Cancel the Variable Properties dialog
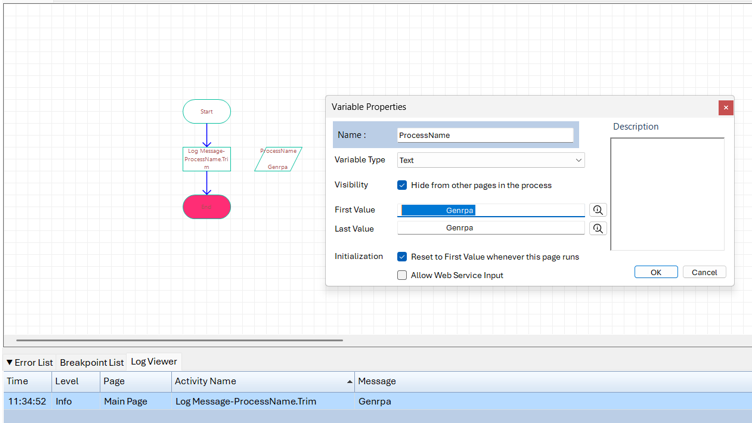755x424 pixels. click(704, 272)
